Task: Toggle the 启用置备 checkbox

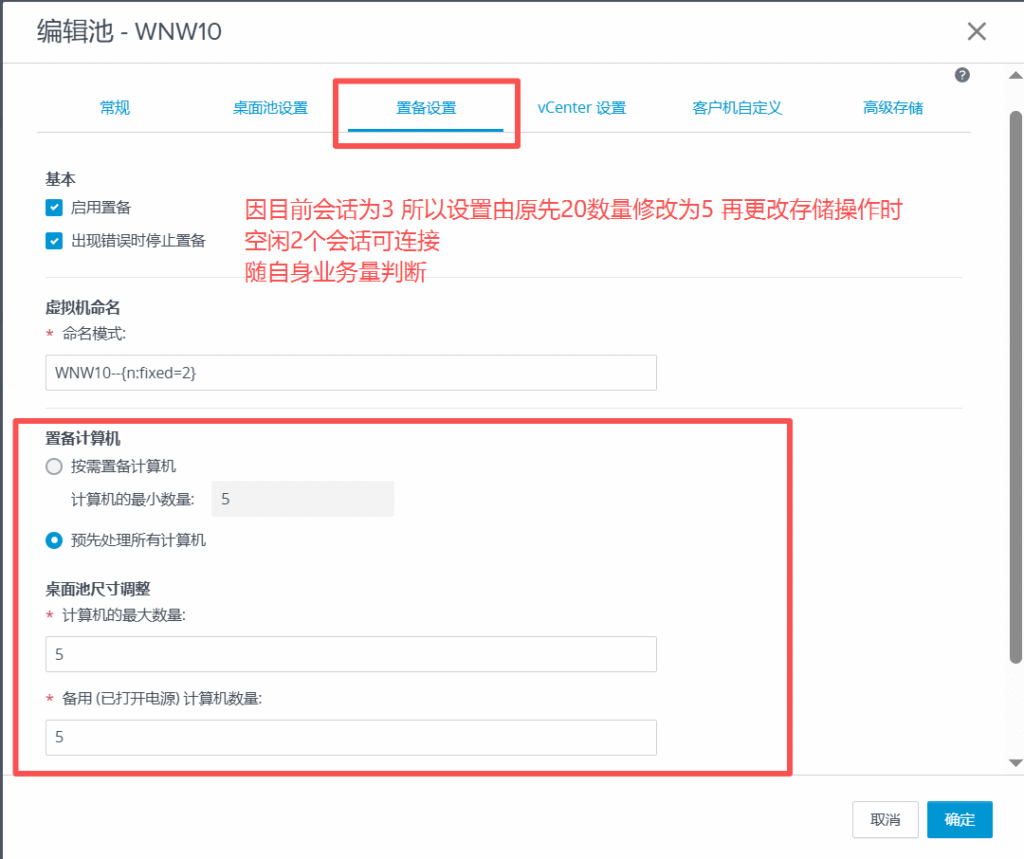Action: [55, 208]
